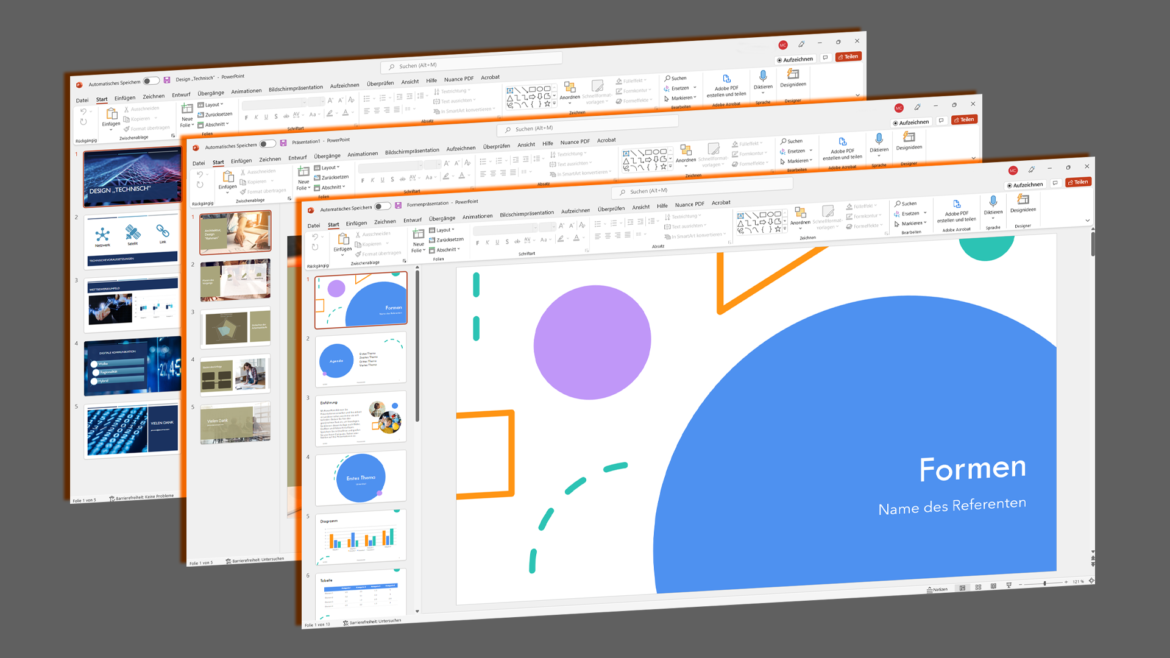This screenshot has height=658, width=1170.
Task: Switch to the Übergänge tab in the Formenpräsentation window
Action: click(442, 217)
